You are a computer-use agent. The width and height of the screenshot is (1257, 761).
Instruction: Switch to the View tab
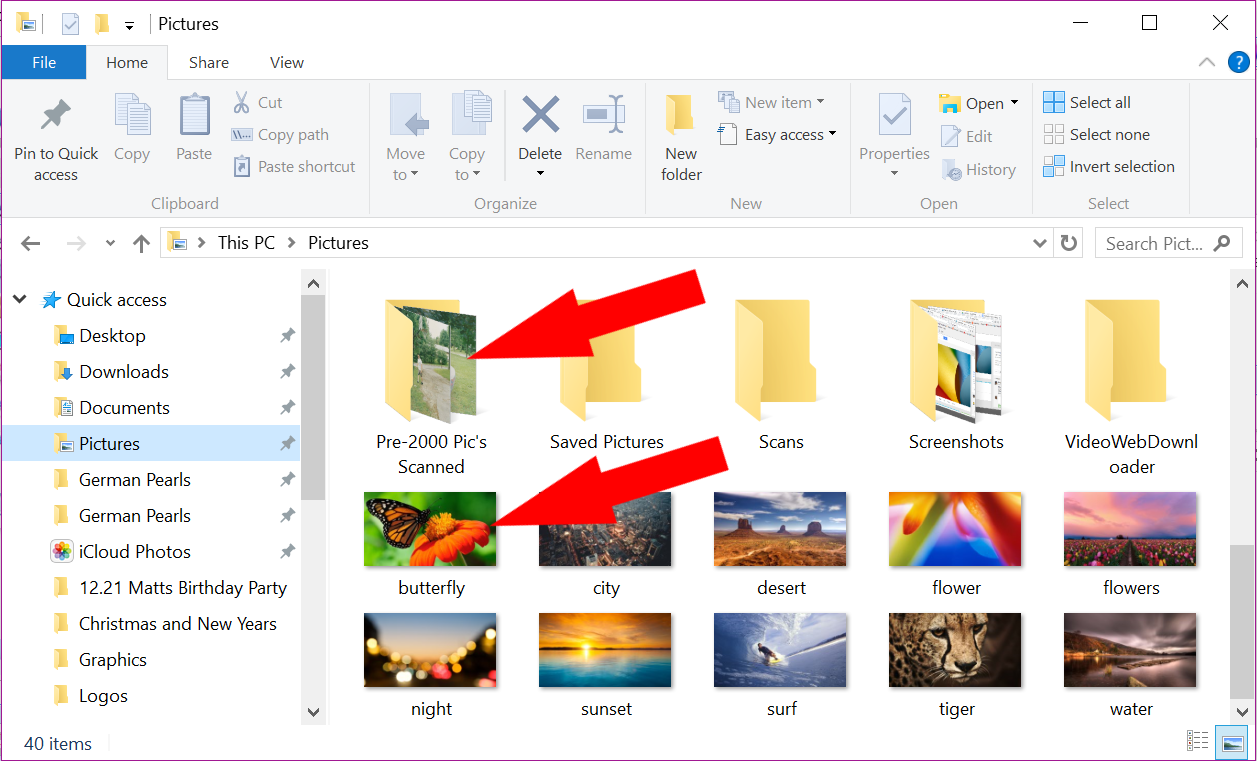click(286, 62)
